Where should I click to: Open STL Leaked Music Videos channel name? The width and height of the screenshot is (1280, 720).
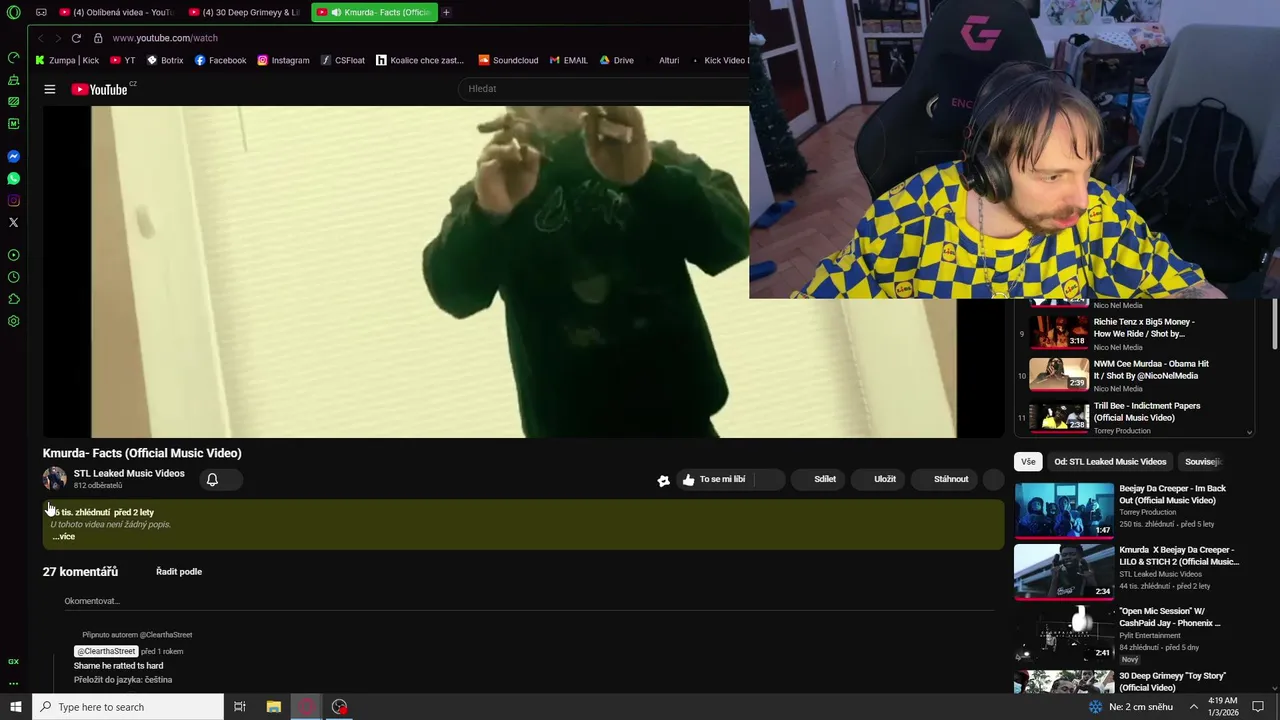[129, 473]
